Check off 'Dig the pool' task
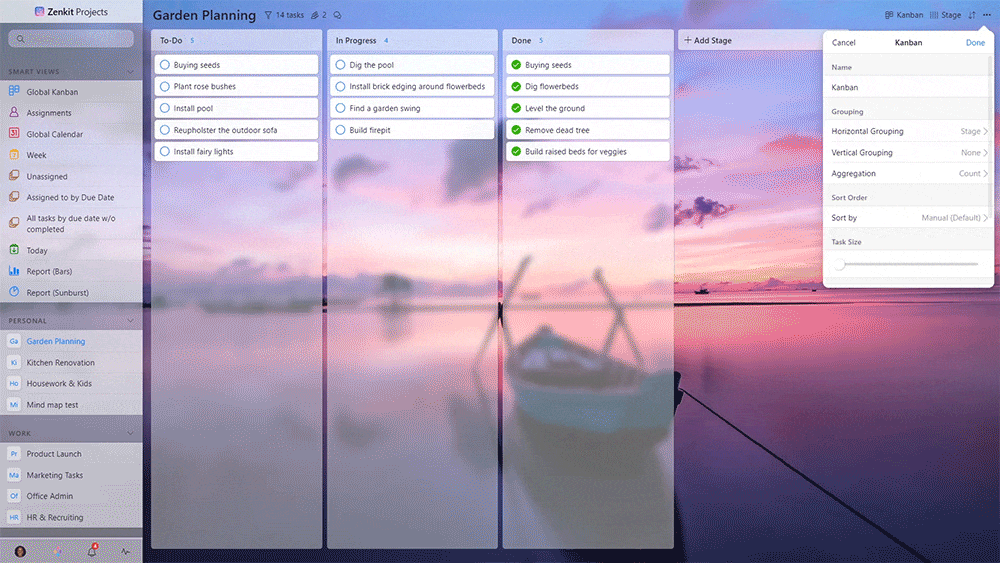The height and width of the screenshot is (563, 1000). tap(341, 65)
